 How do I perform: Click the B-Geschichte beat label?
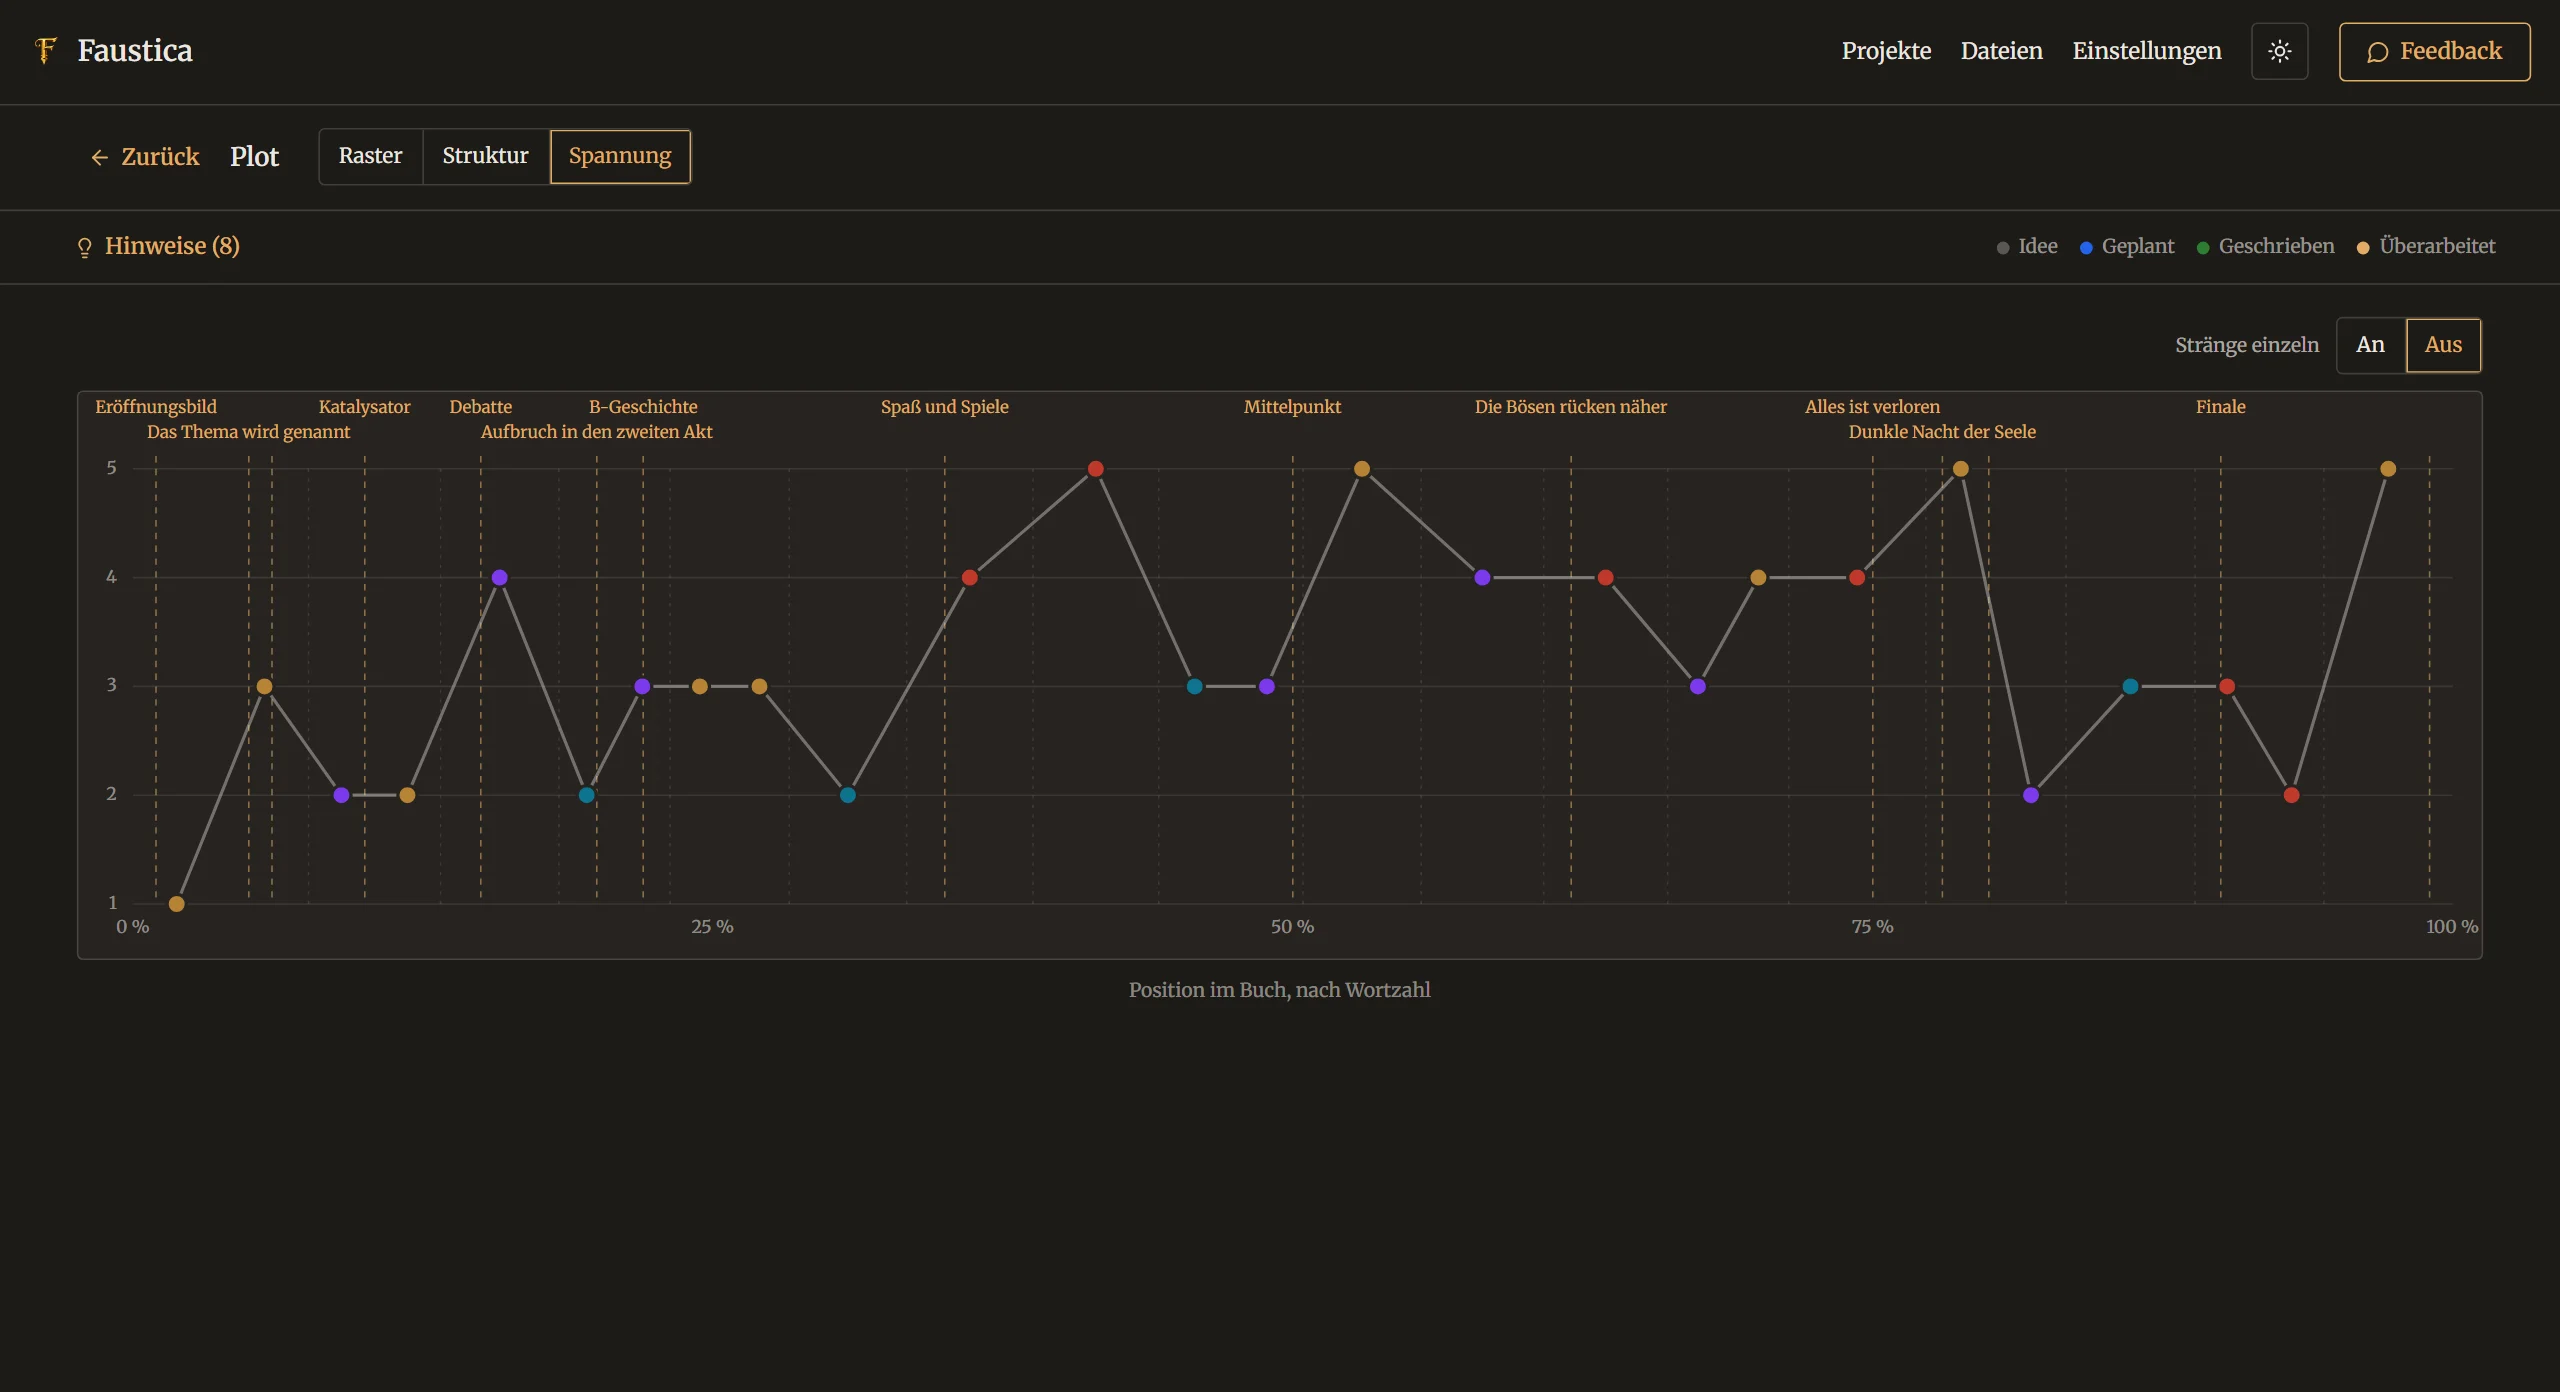(643, 407)
